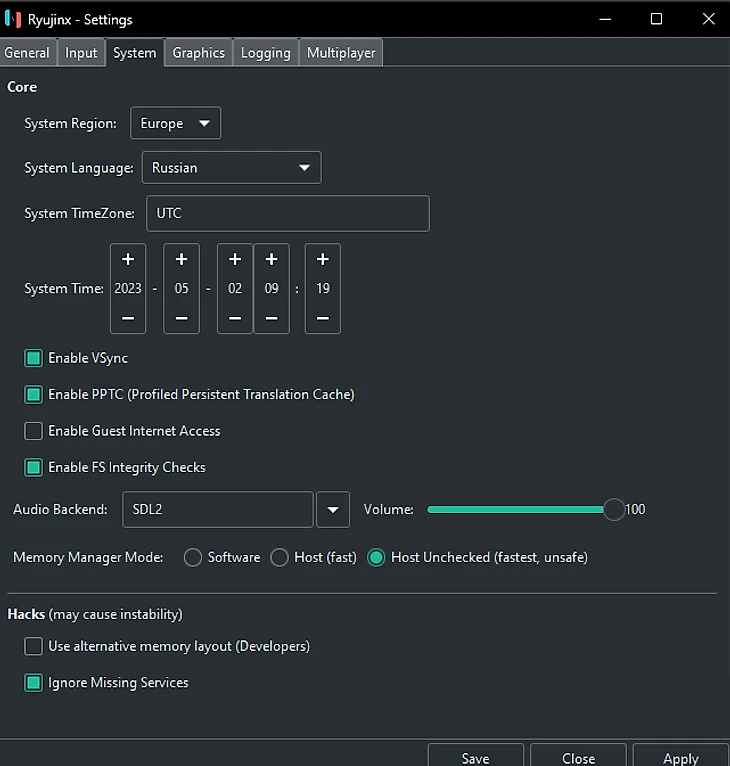This screenshot has height=766, width=730.
Task: Enable Guest Internet Access
Action: click(34, 431)
